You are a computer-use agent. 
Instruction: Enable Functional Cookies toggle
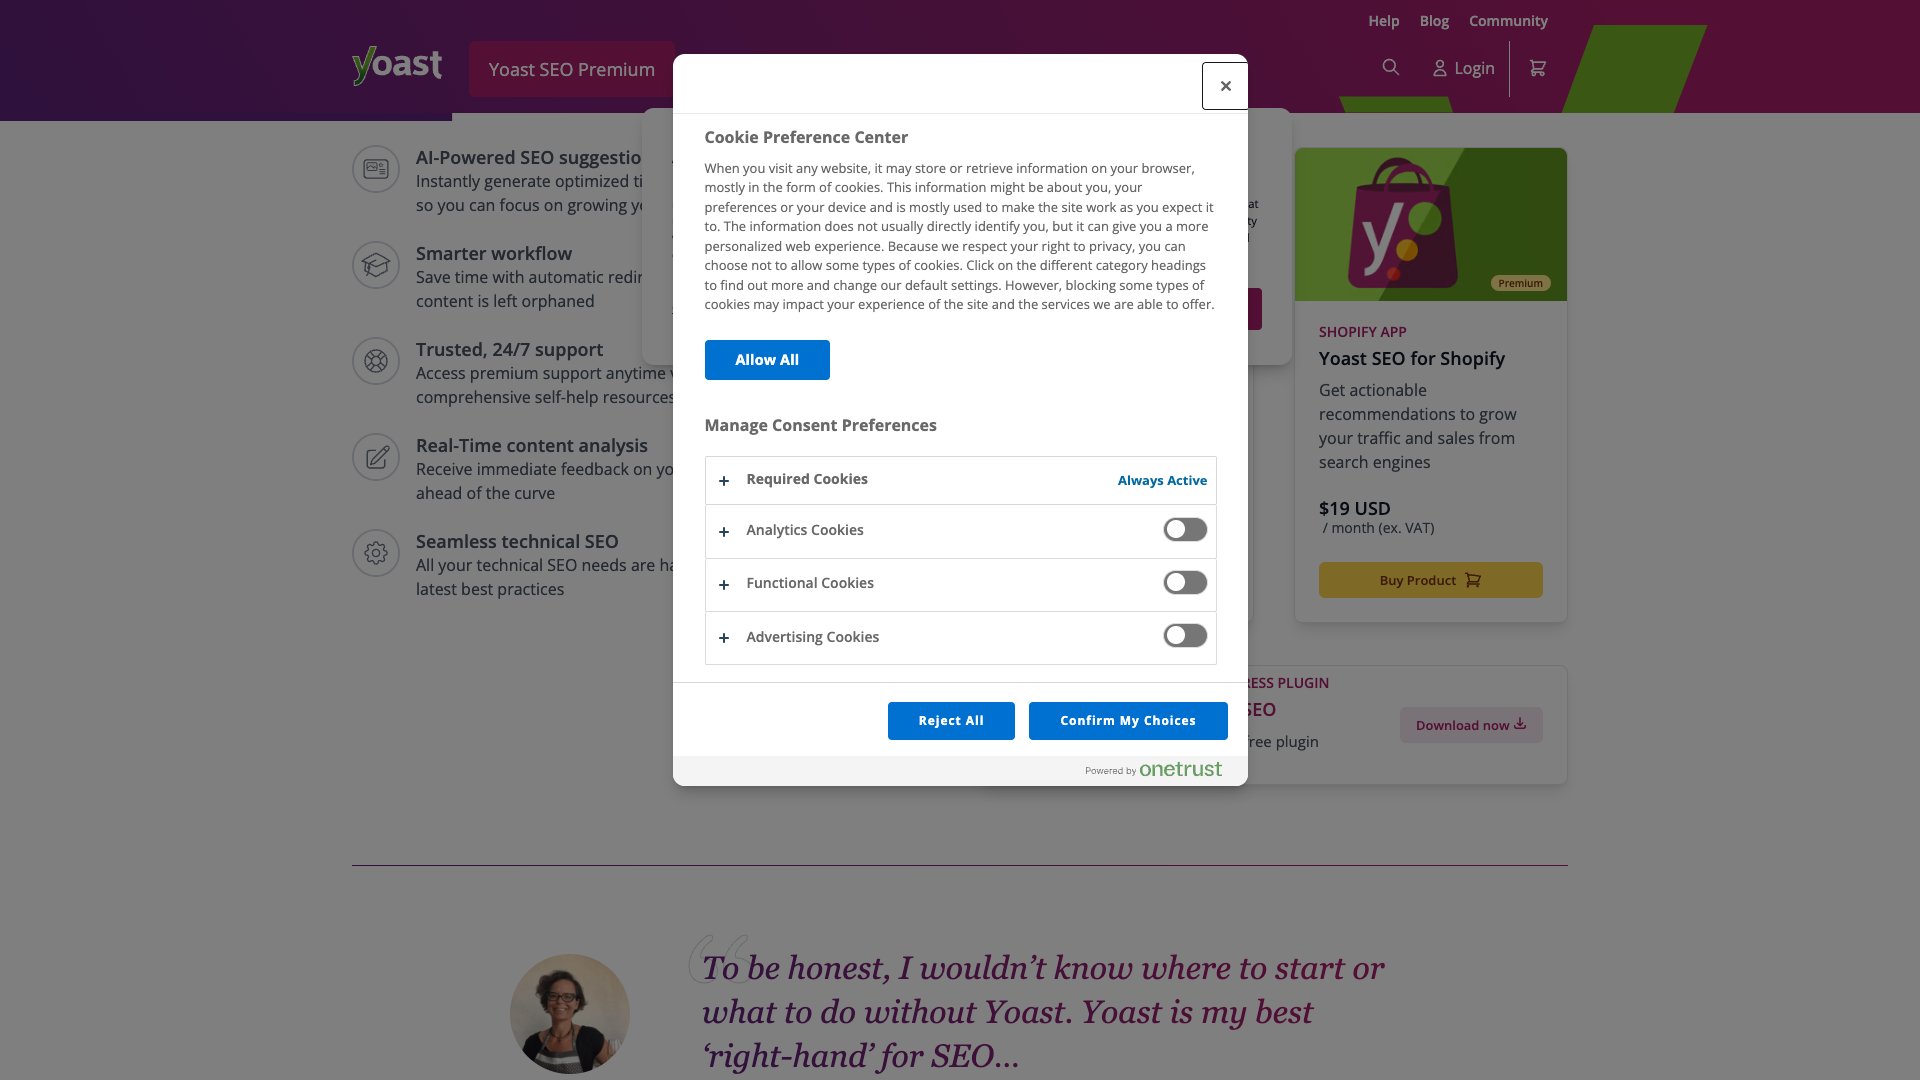click(x=1184, y=582)
